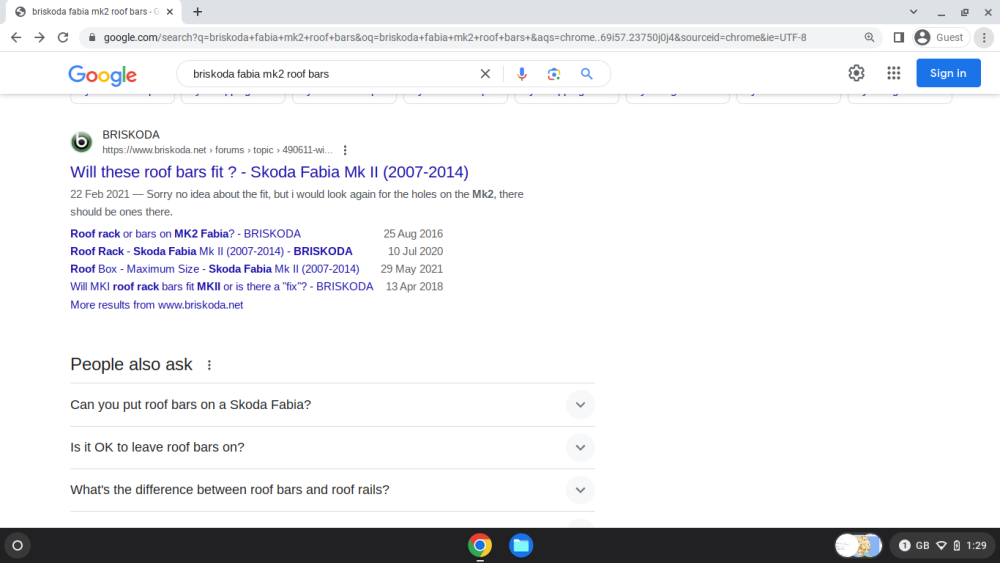Open the Guest profile button

point(941,38)
